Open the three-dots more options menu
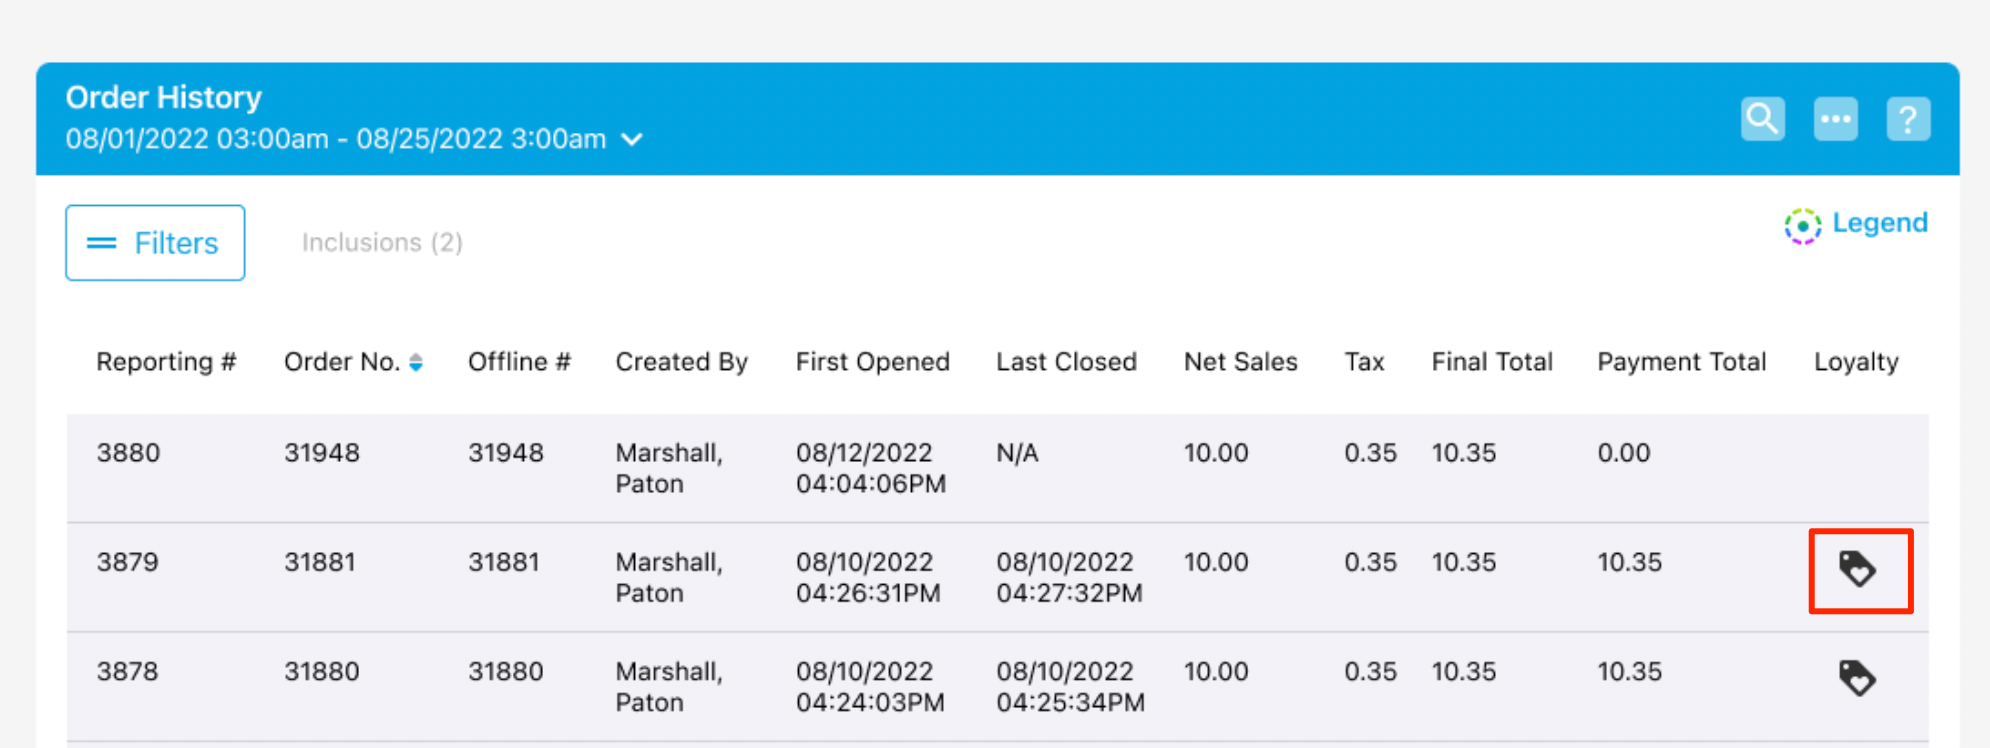Screen dimensions: 1990x748 tap(1835, 119)
